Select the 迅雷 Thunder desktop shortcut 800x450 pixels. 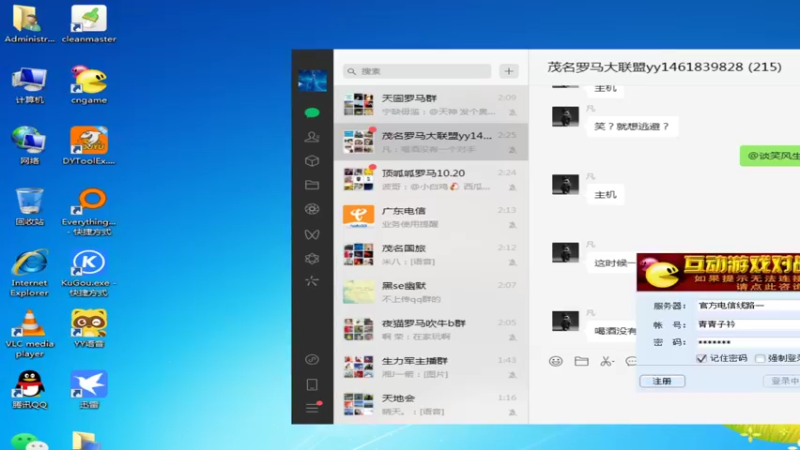tap(89, 390)
